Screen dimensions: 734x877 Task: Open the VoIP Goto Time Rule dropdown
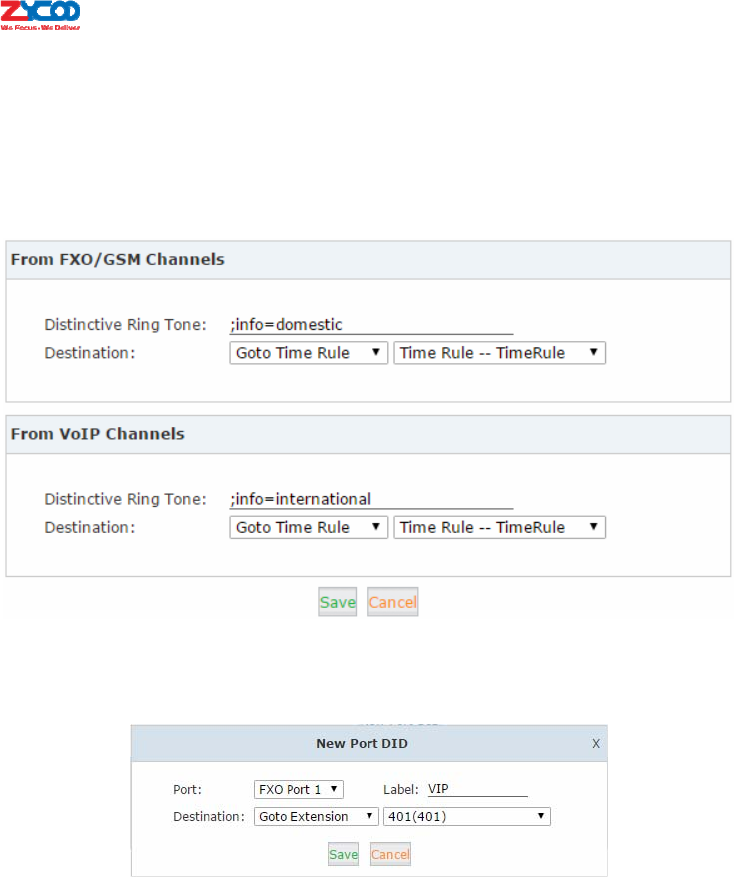tap(308, 527)
